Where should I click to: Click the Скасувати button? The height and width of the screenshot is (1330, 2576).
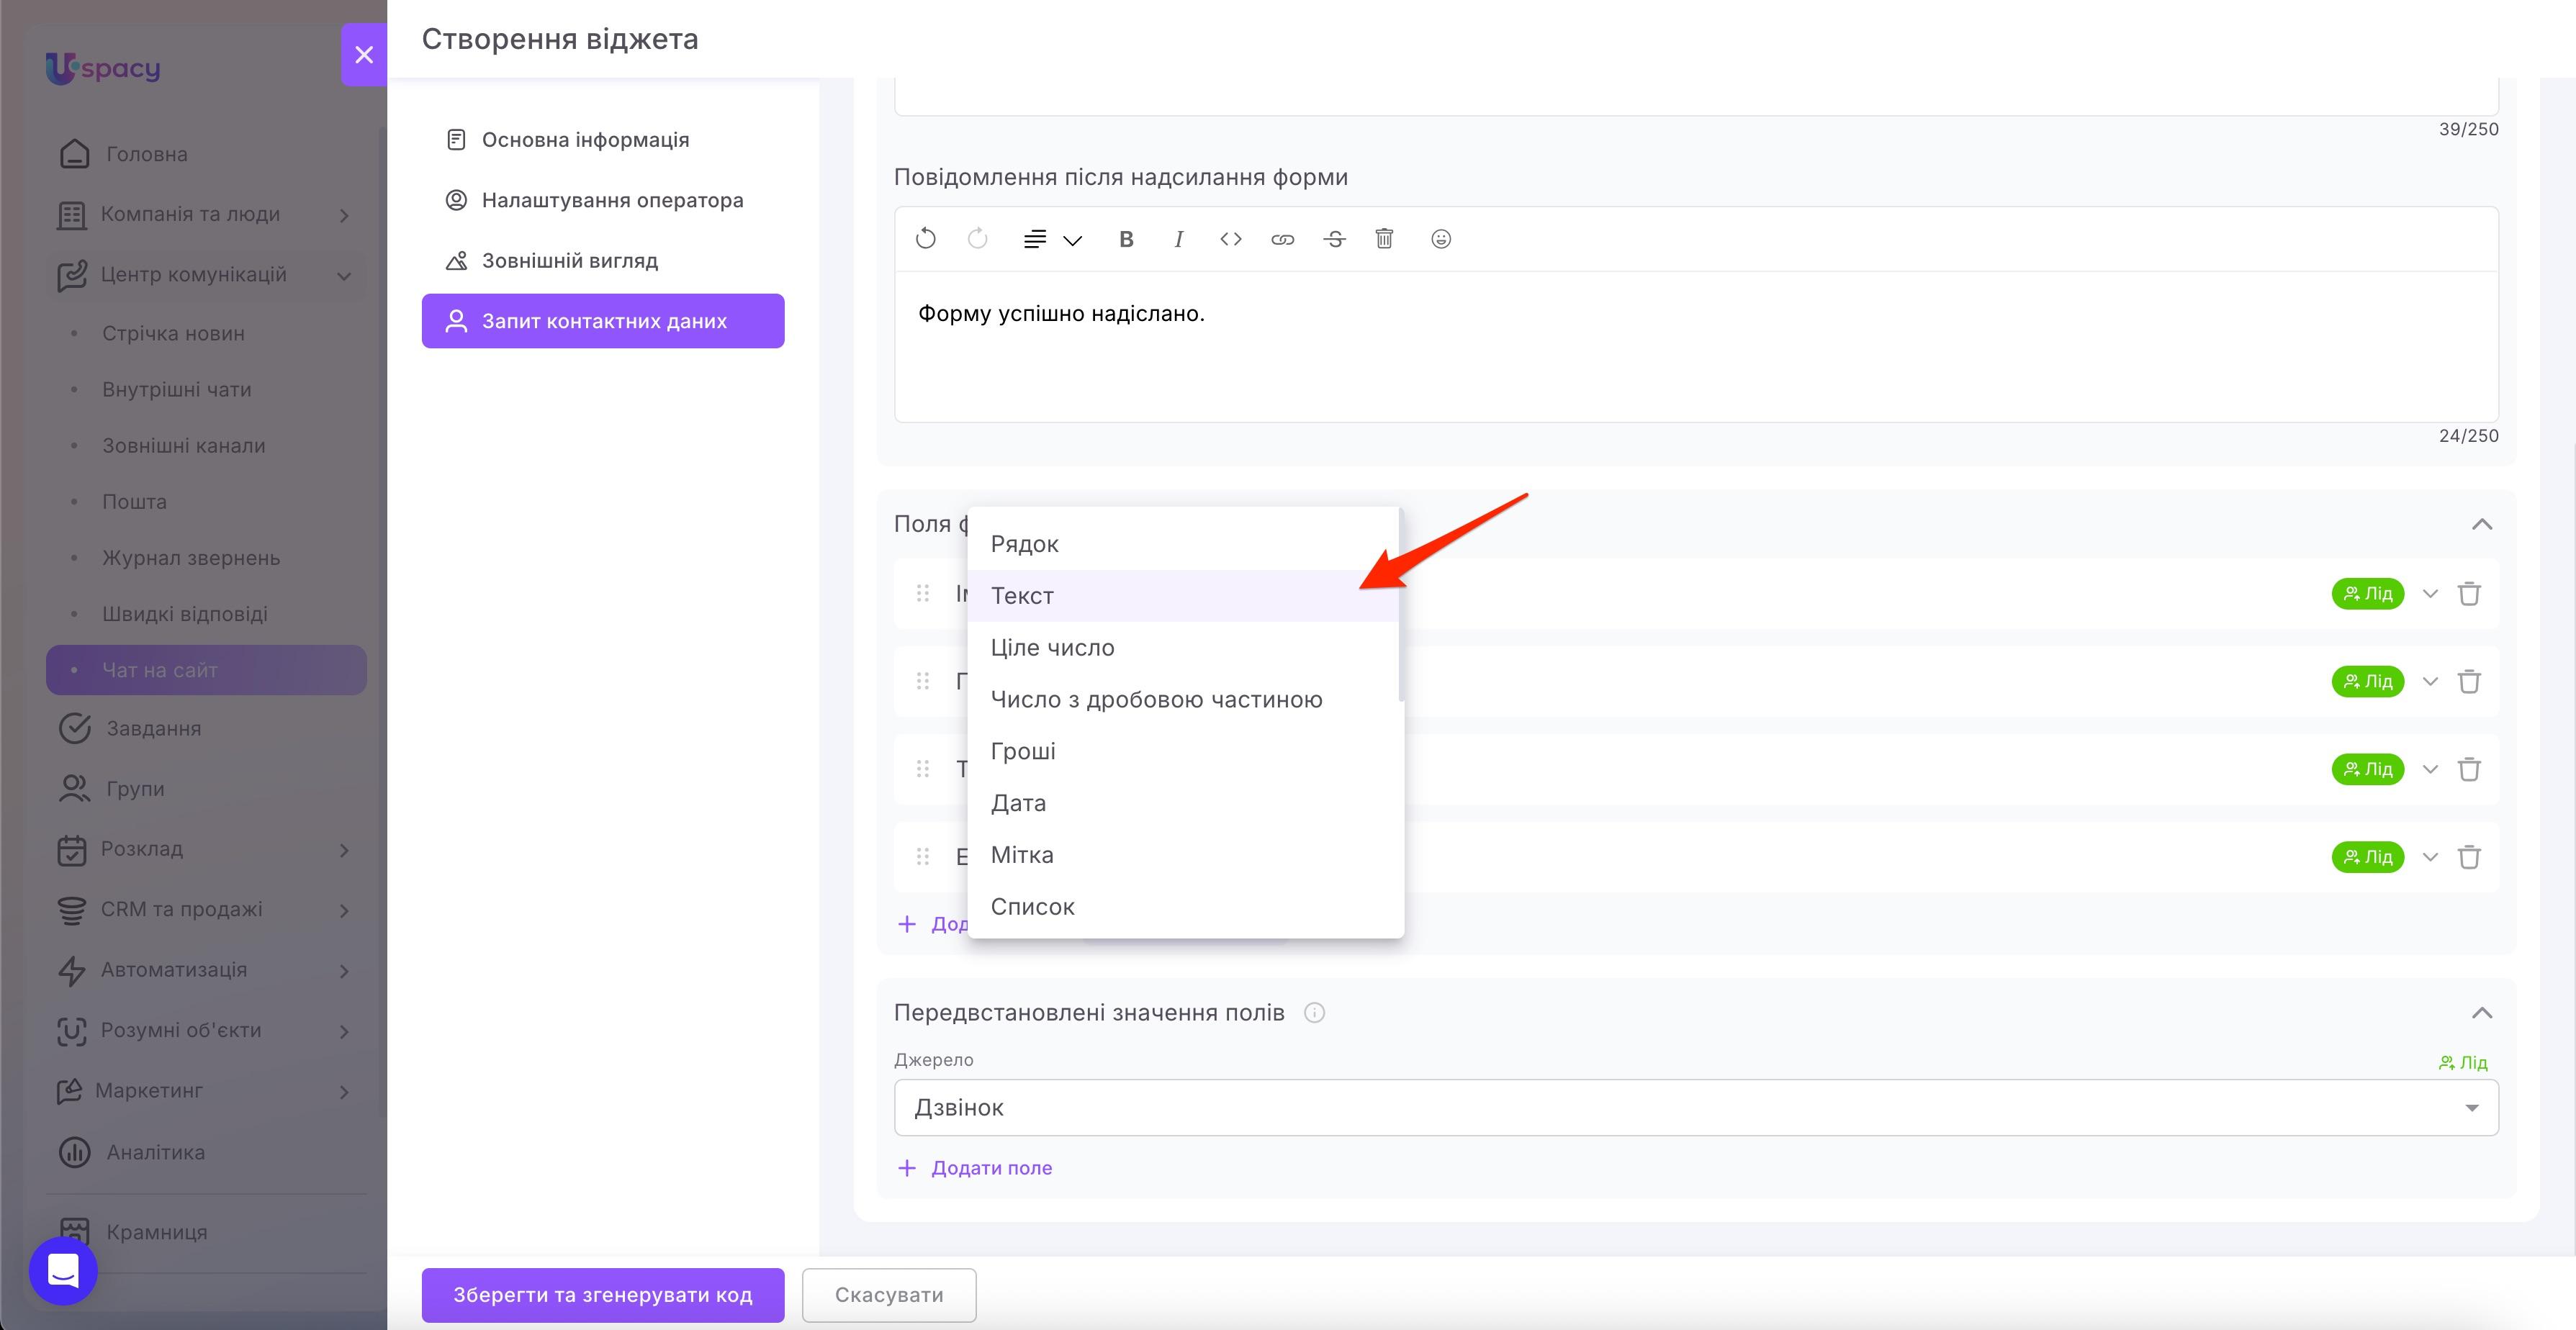(x=889, y=1295)
